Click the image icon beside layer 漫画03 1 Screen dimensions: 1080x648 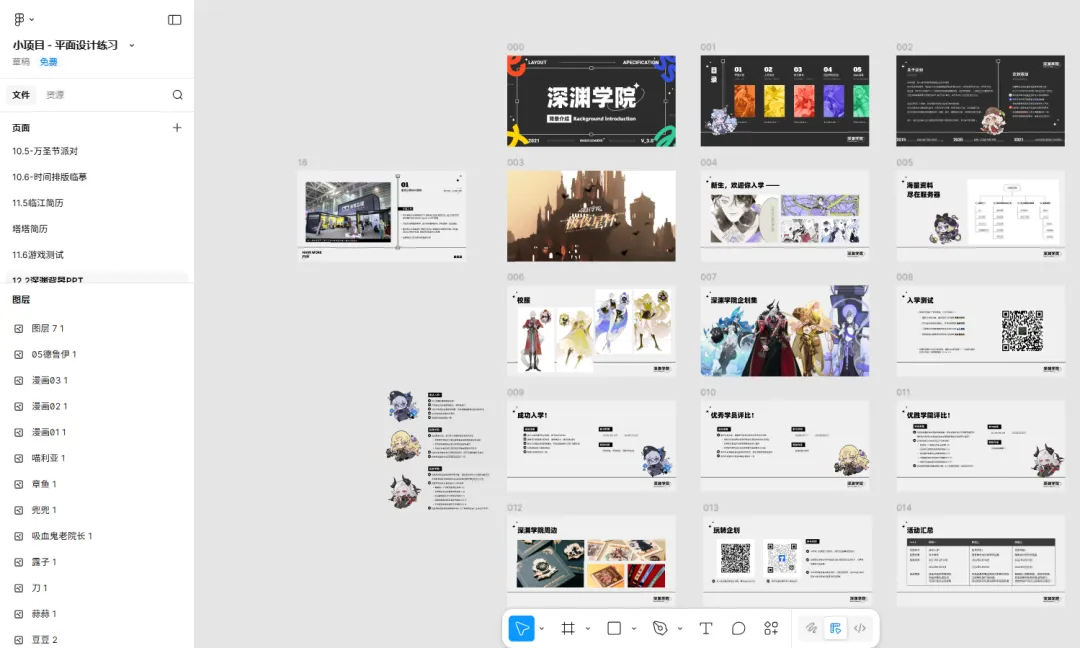pyautogui.click(x=19, y=380)
